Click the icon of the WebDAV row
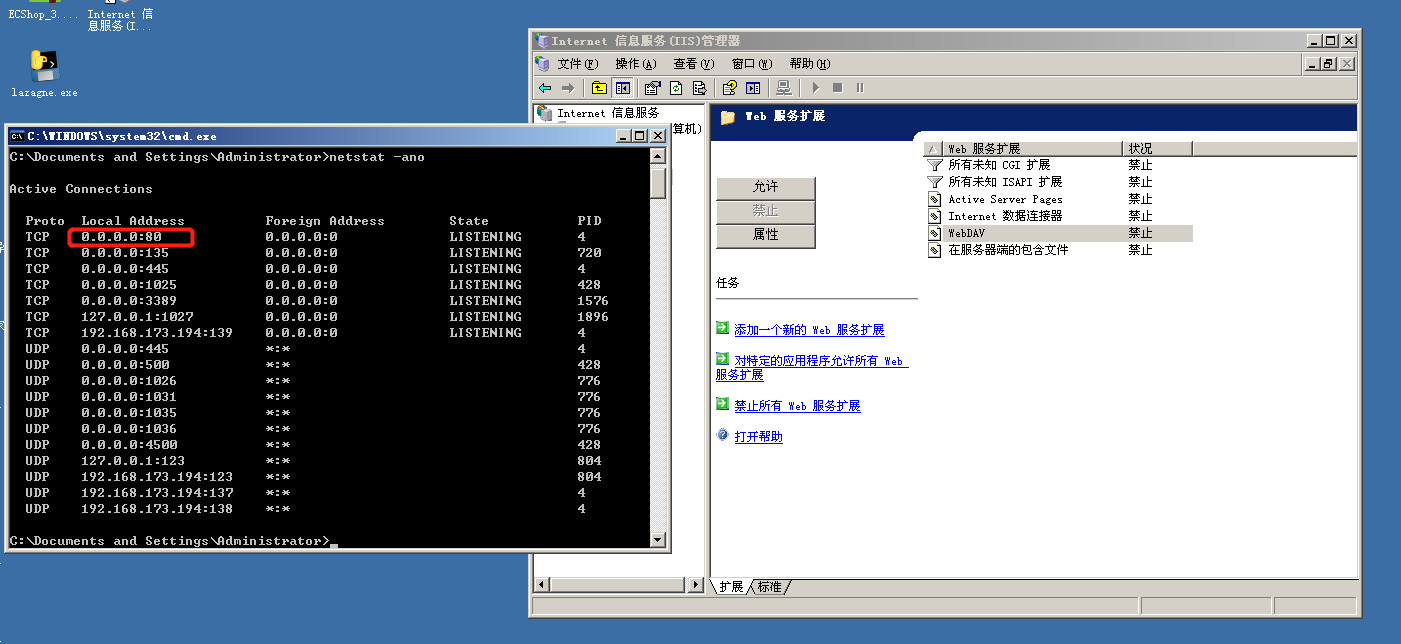Screen dimensions: 1401x644 pyautogui.click(x=935, y=233)
